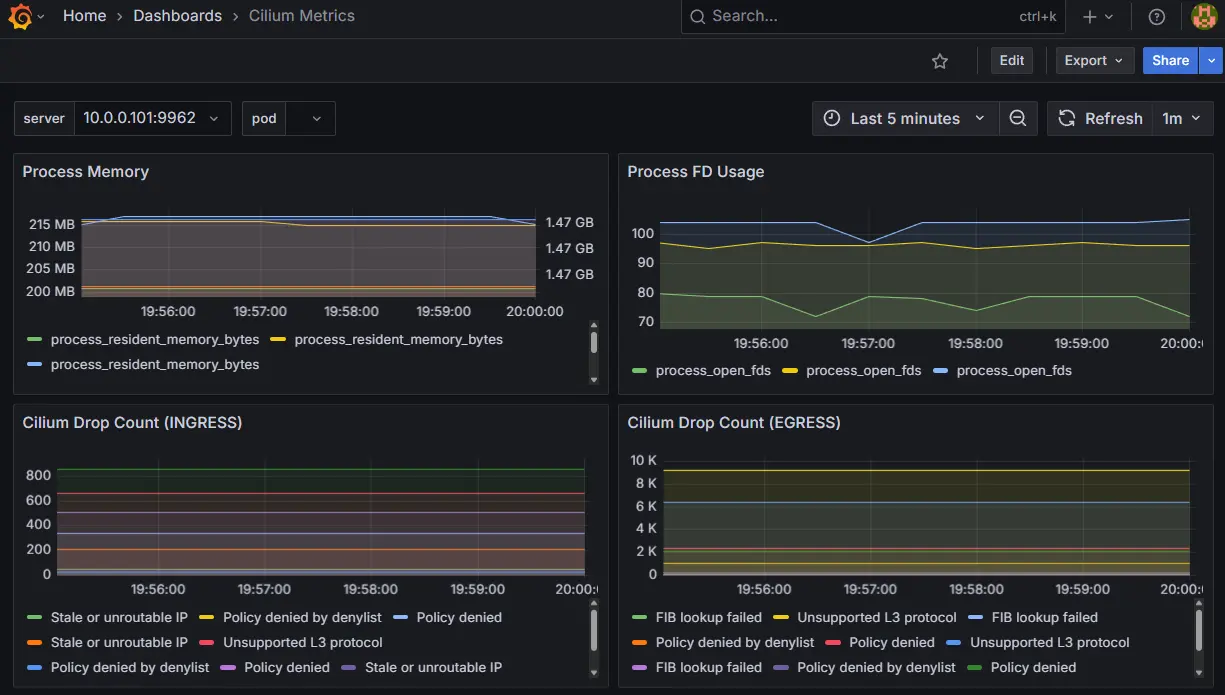
Task: Toggle egress orange Policy denied by denylist series
Action: pos(735,643)
